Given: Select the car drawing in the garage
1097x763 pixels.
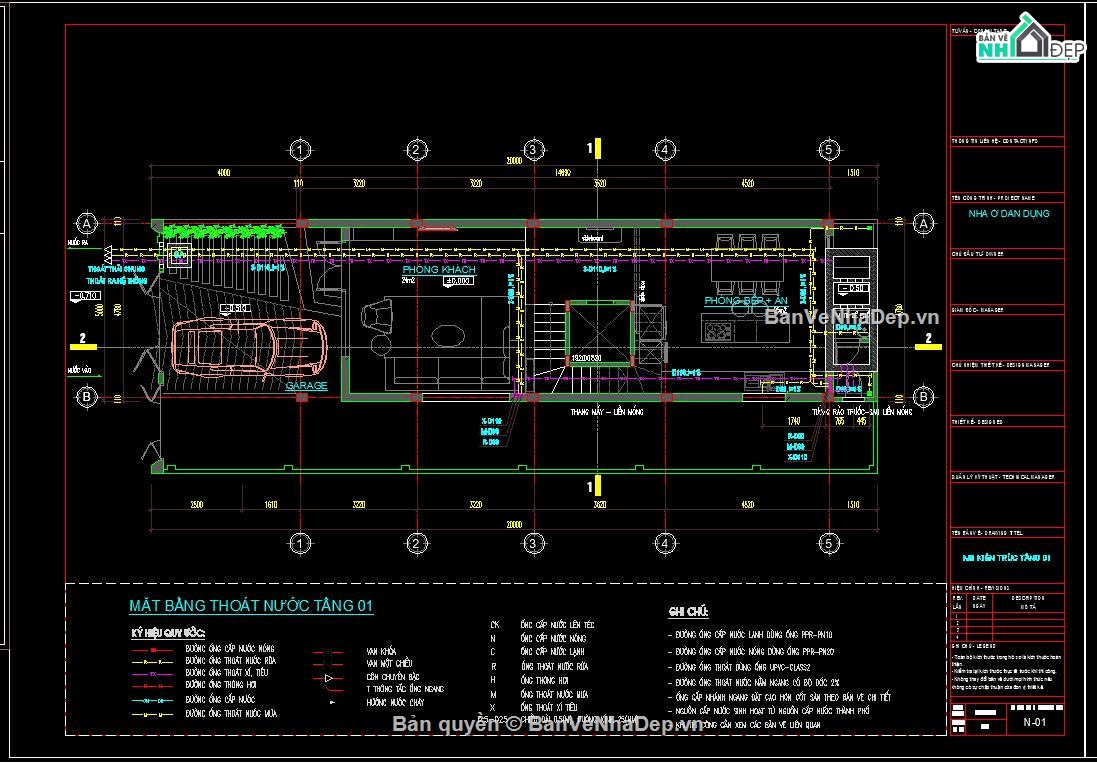Looking at the screenshot, I should pos(250,348).
